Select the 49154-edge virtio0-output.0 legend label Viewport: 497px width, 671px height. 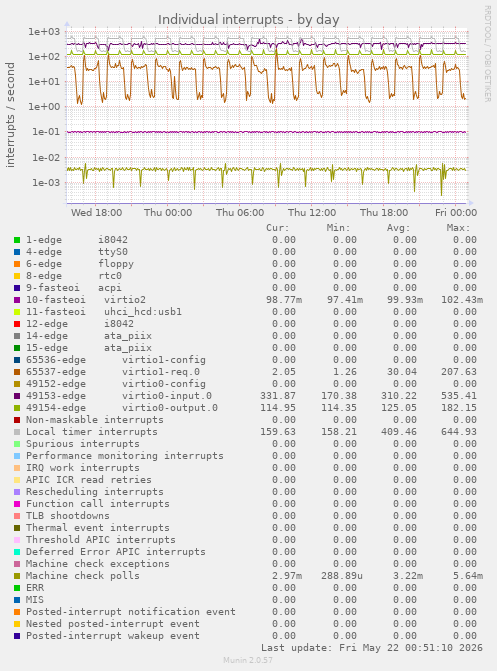coord(122,408)
